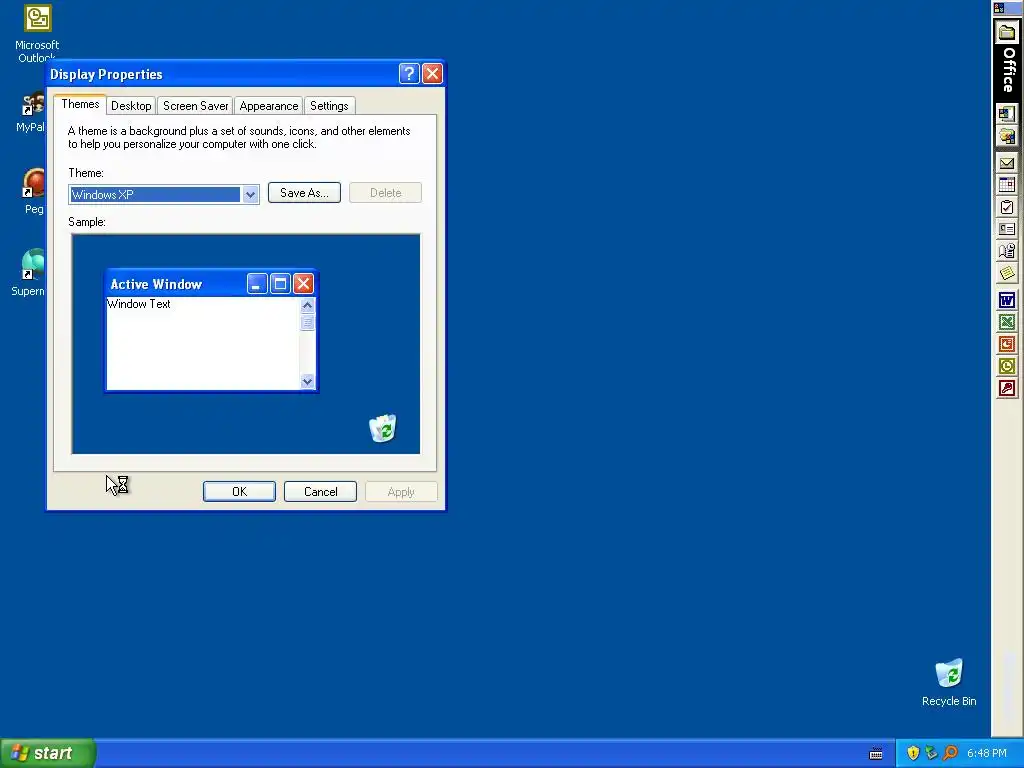Click the 6:48 PM system clock
The image size is (1024, 768).
click(987, 753)
